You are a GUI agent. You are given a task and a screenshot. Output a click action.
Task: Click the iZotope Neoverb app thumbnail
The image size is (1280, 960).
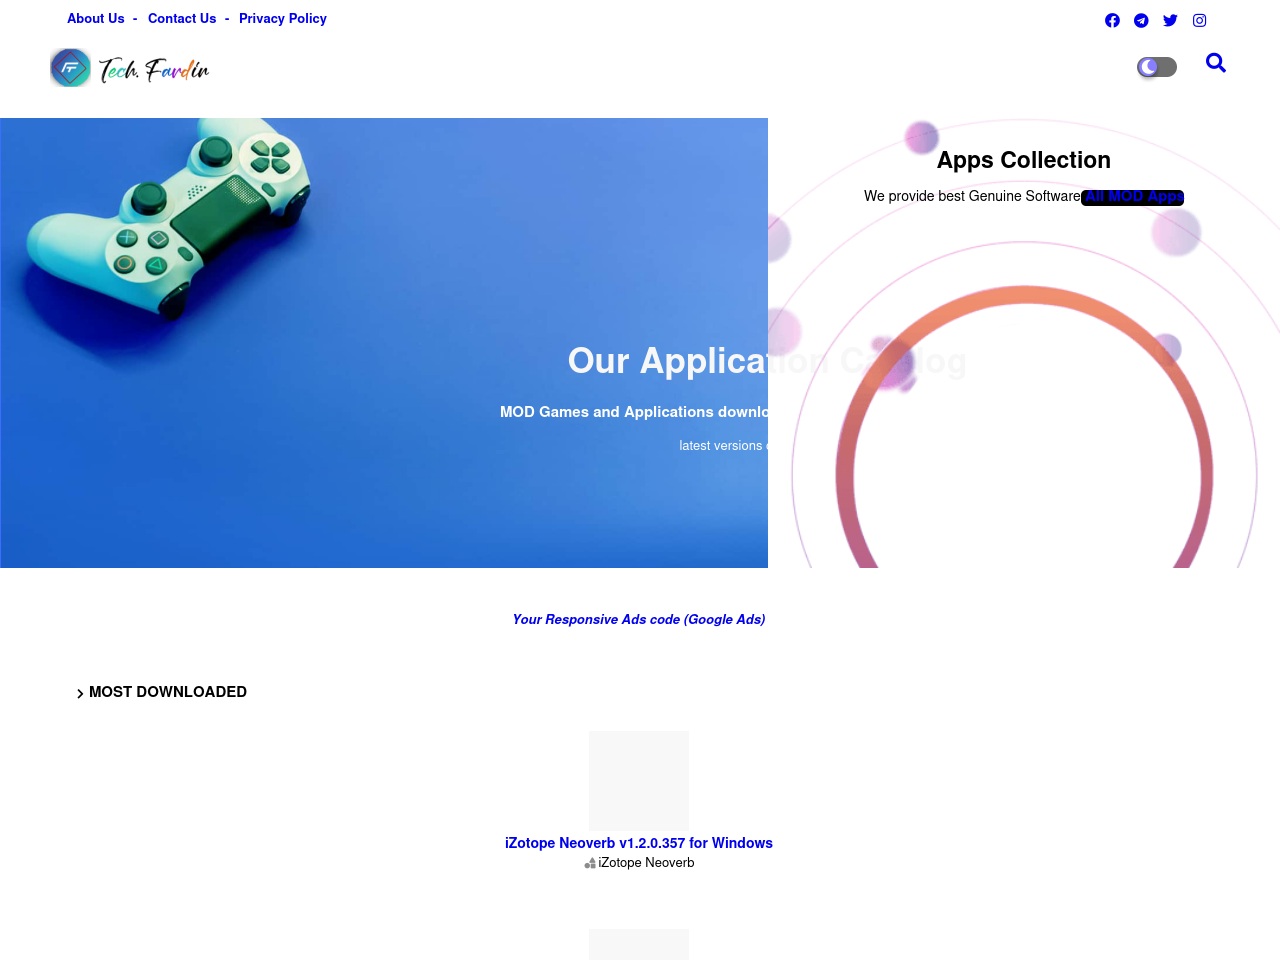[639, 781]
